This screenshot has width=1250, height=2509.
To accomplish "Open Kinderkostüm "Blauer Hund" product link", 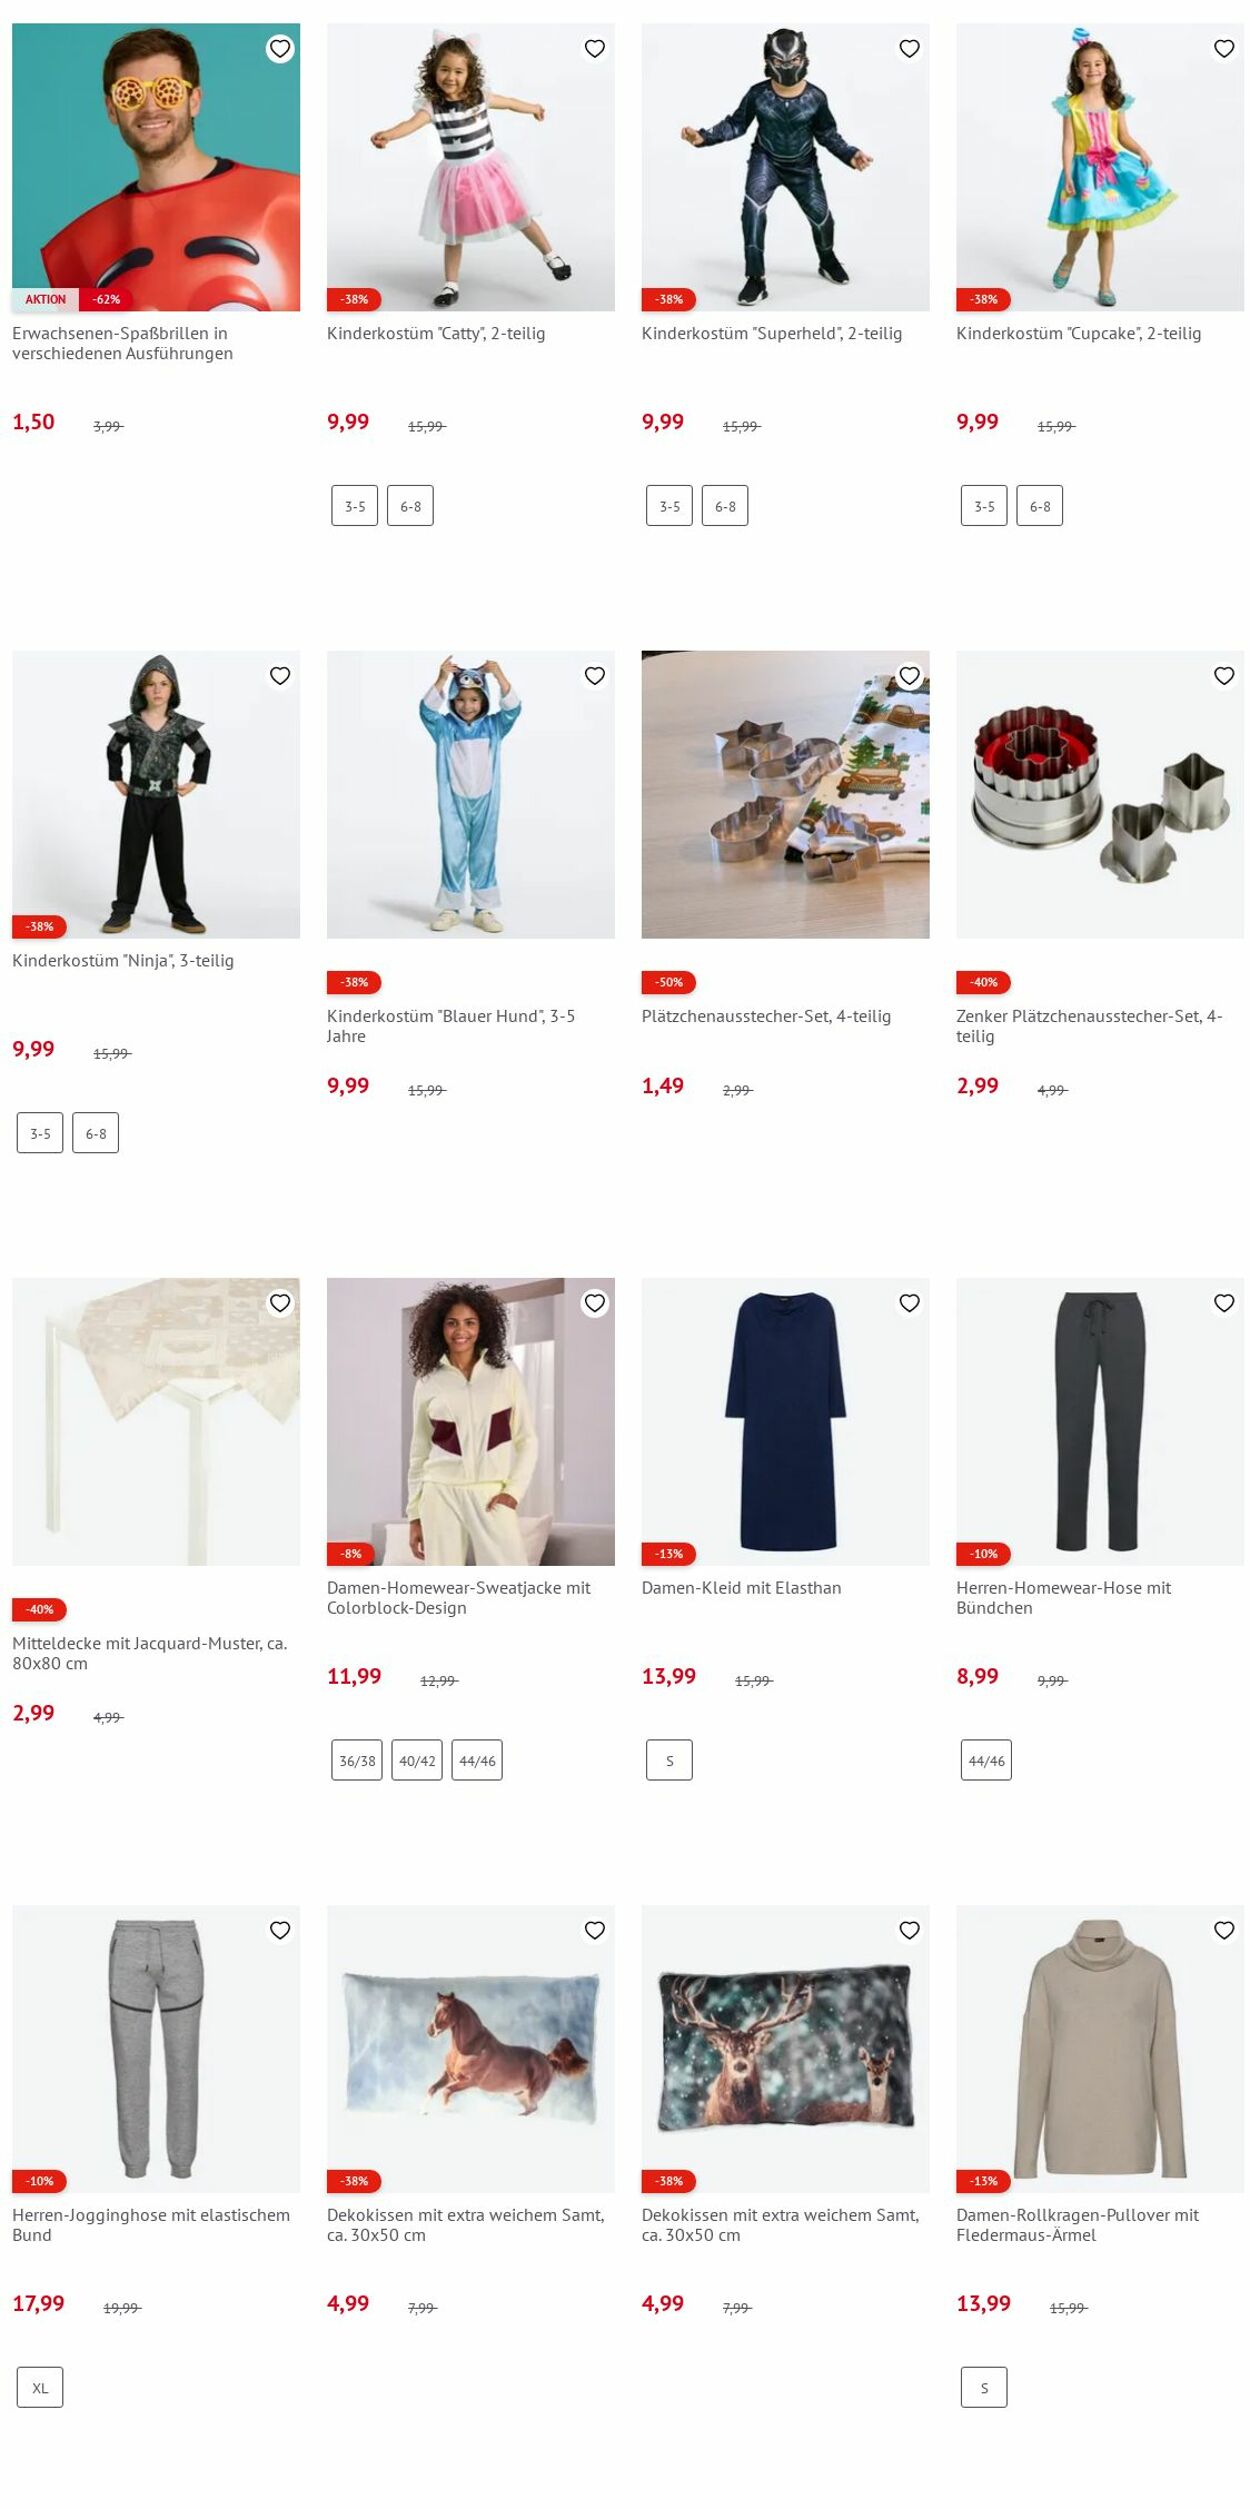I will tap(451, 1026).
